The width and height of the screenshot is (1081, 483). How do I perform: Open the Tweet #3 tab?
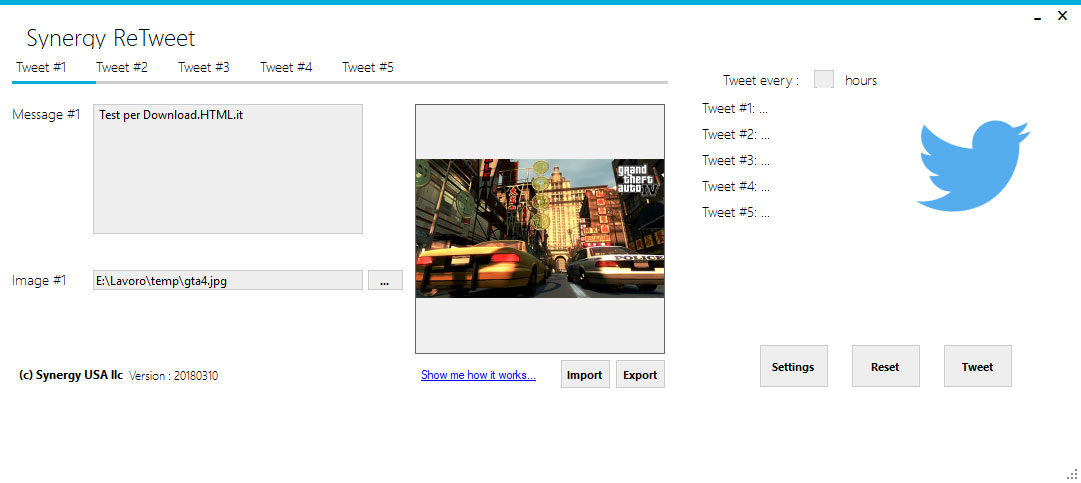204,68
